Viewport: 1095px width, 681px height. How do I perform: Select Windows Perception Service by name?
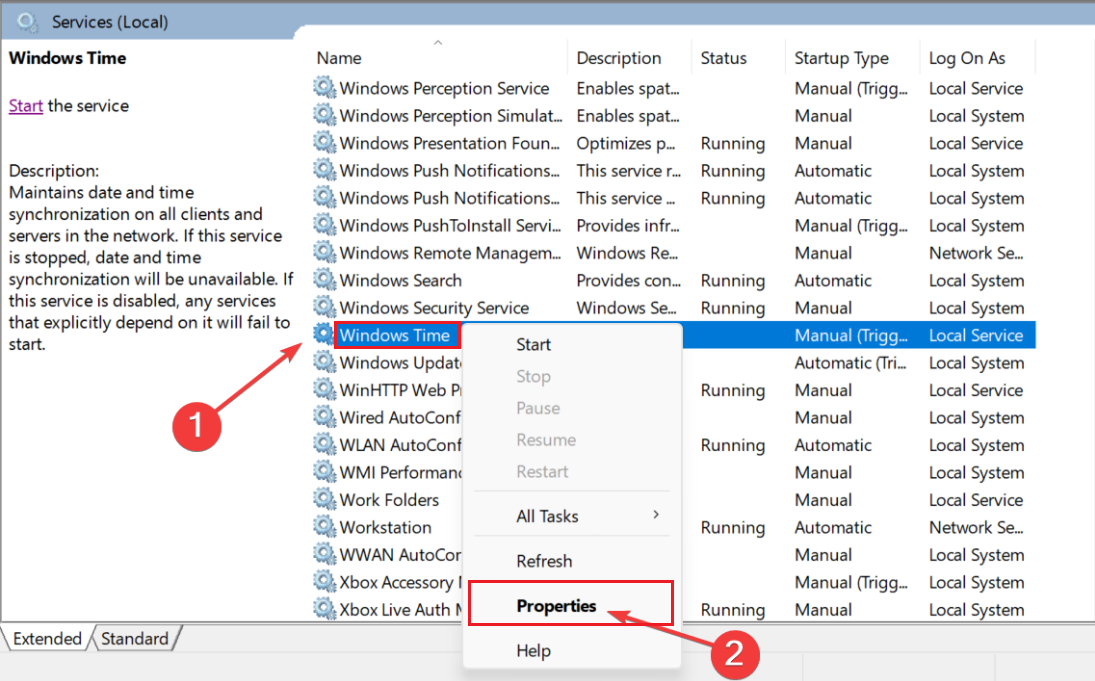point(444,88)
